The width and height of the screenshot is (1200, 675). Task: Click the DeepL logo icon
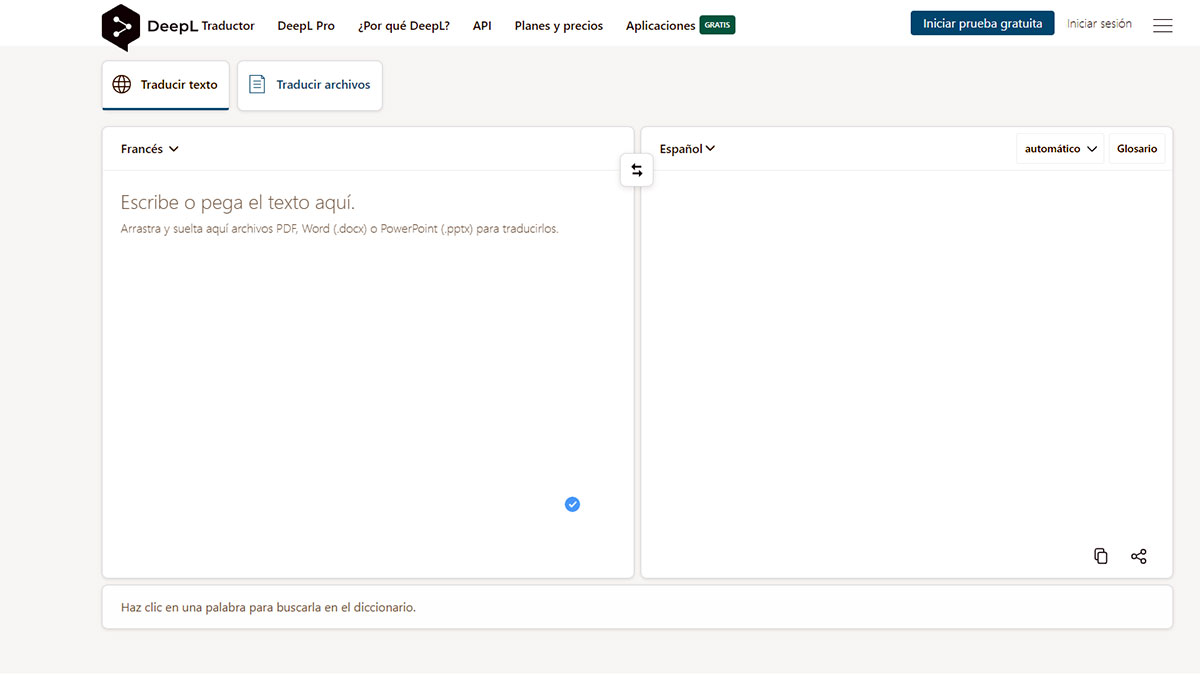coord(121,27)
